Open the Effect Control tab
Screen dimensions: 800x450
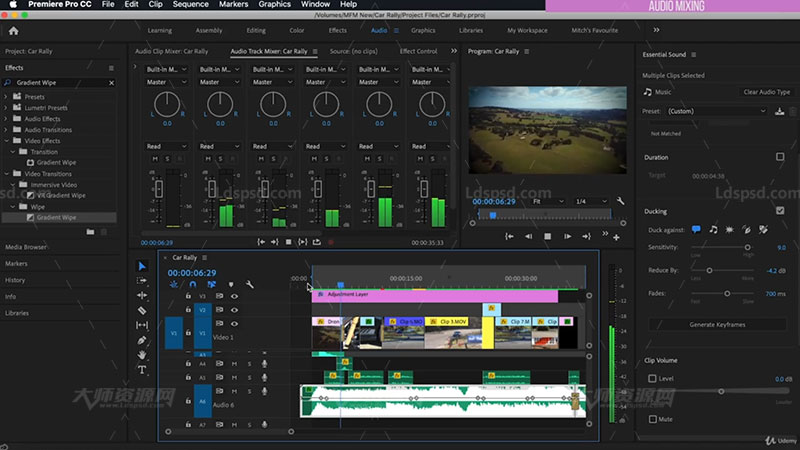point(418,52)
